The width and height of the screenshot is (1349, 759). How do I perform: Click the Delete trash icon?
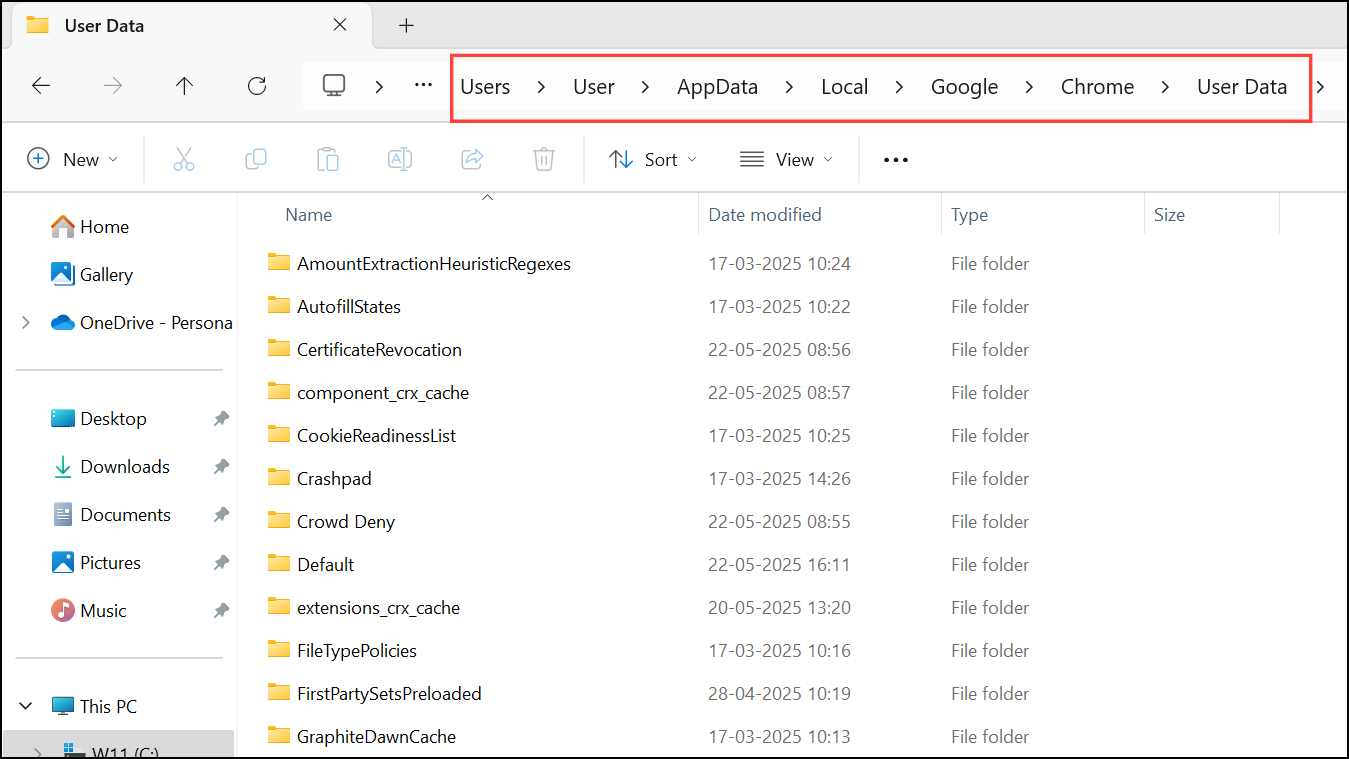pyautogui.click(x=544, y=159)
